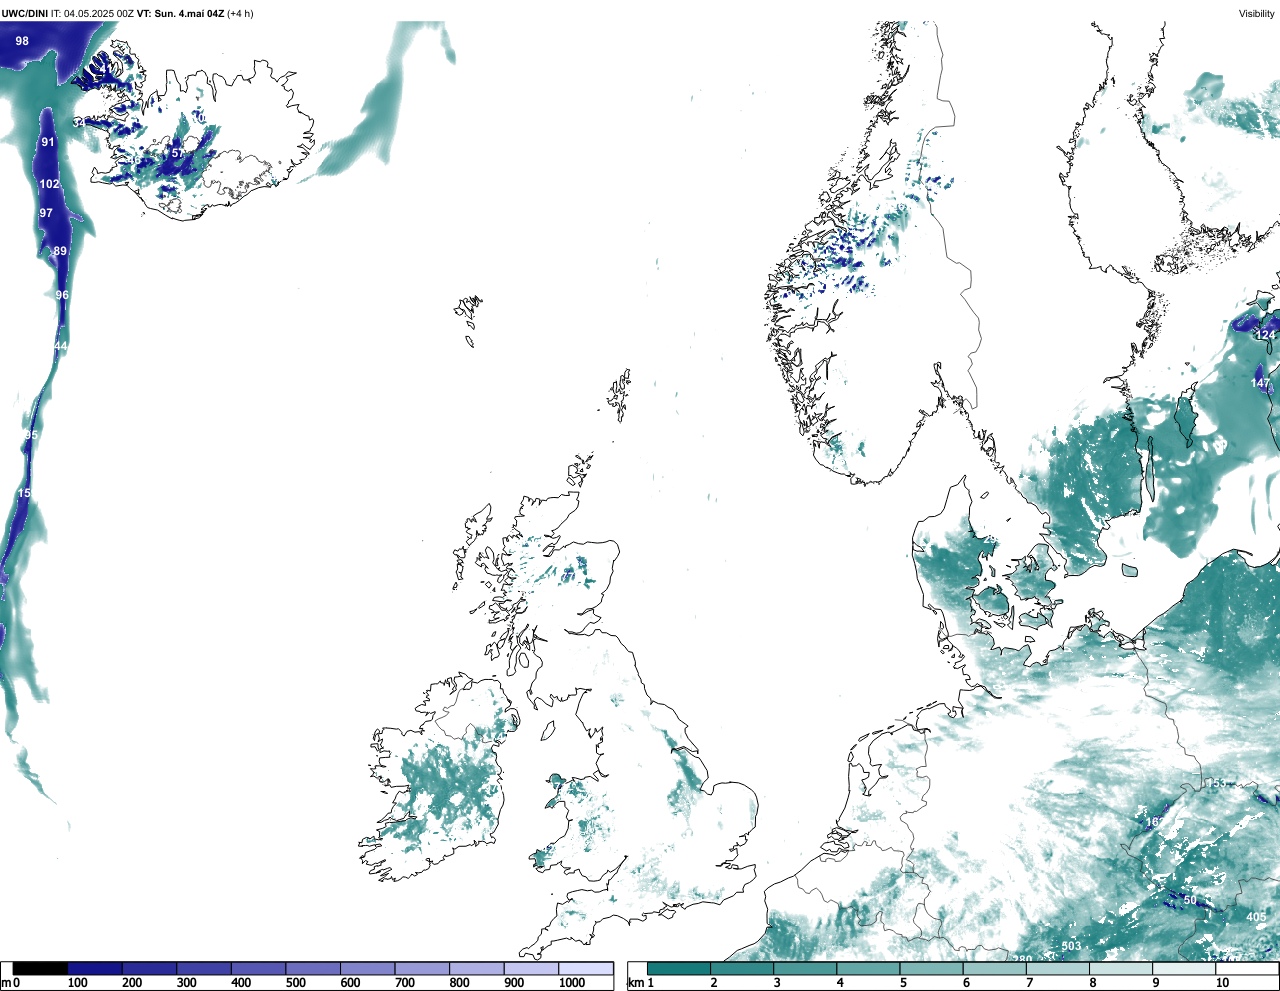Click the 900–1000 m legend swatch
Viewport: 1280px width, 991px height.
click(x=531, y=969)
